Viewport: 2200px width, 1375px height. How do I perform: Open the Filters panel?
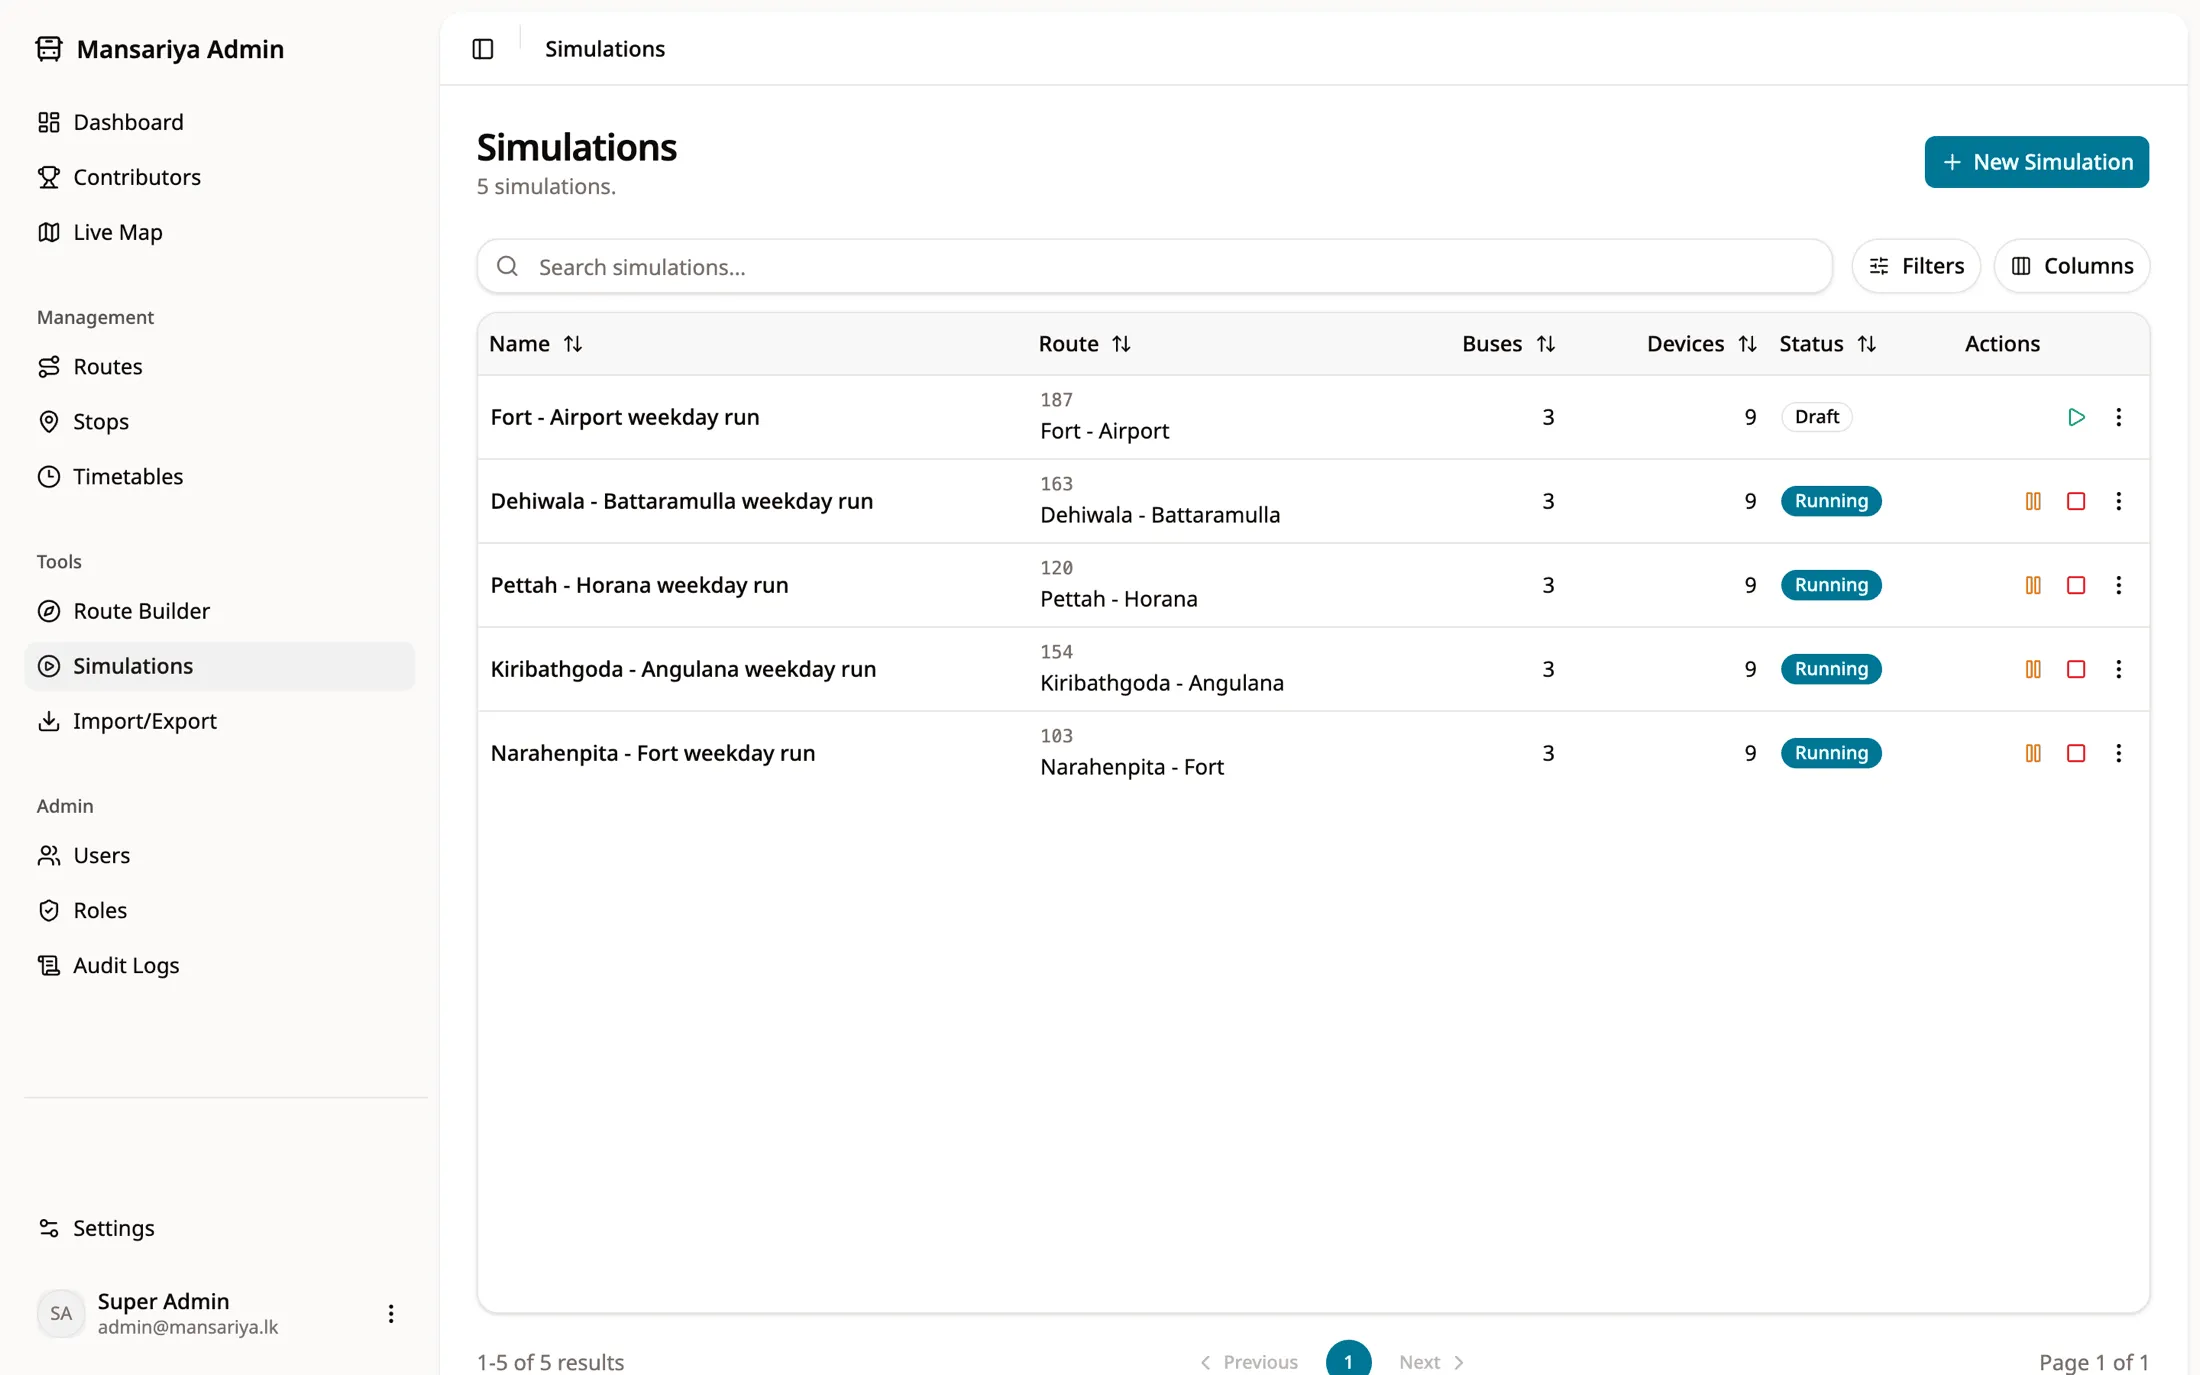click(1916, 266)
